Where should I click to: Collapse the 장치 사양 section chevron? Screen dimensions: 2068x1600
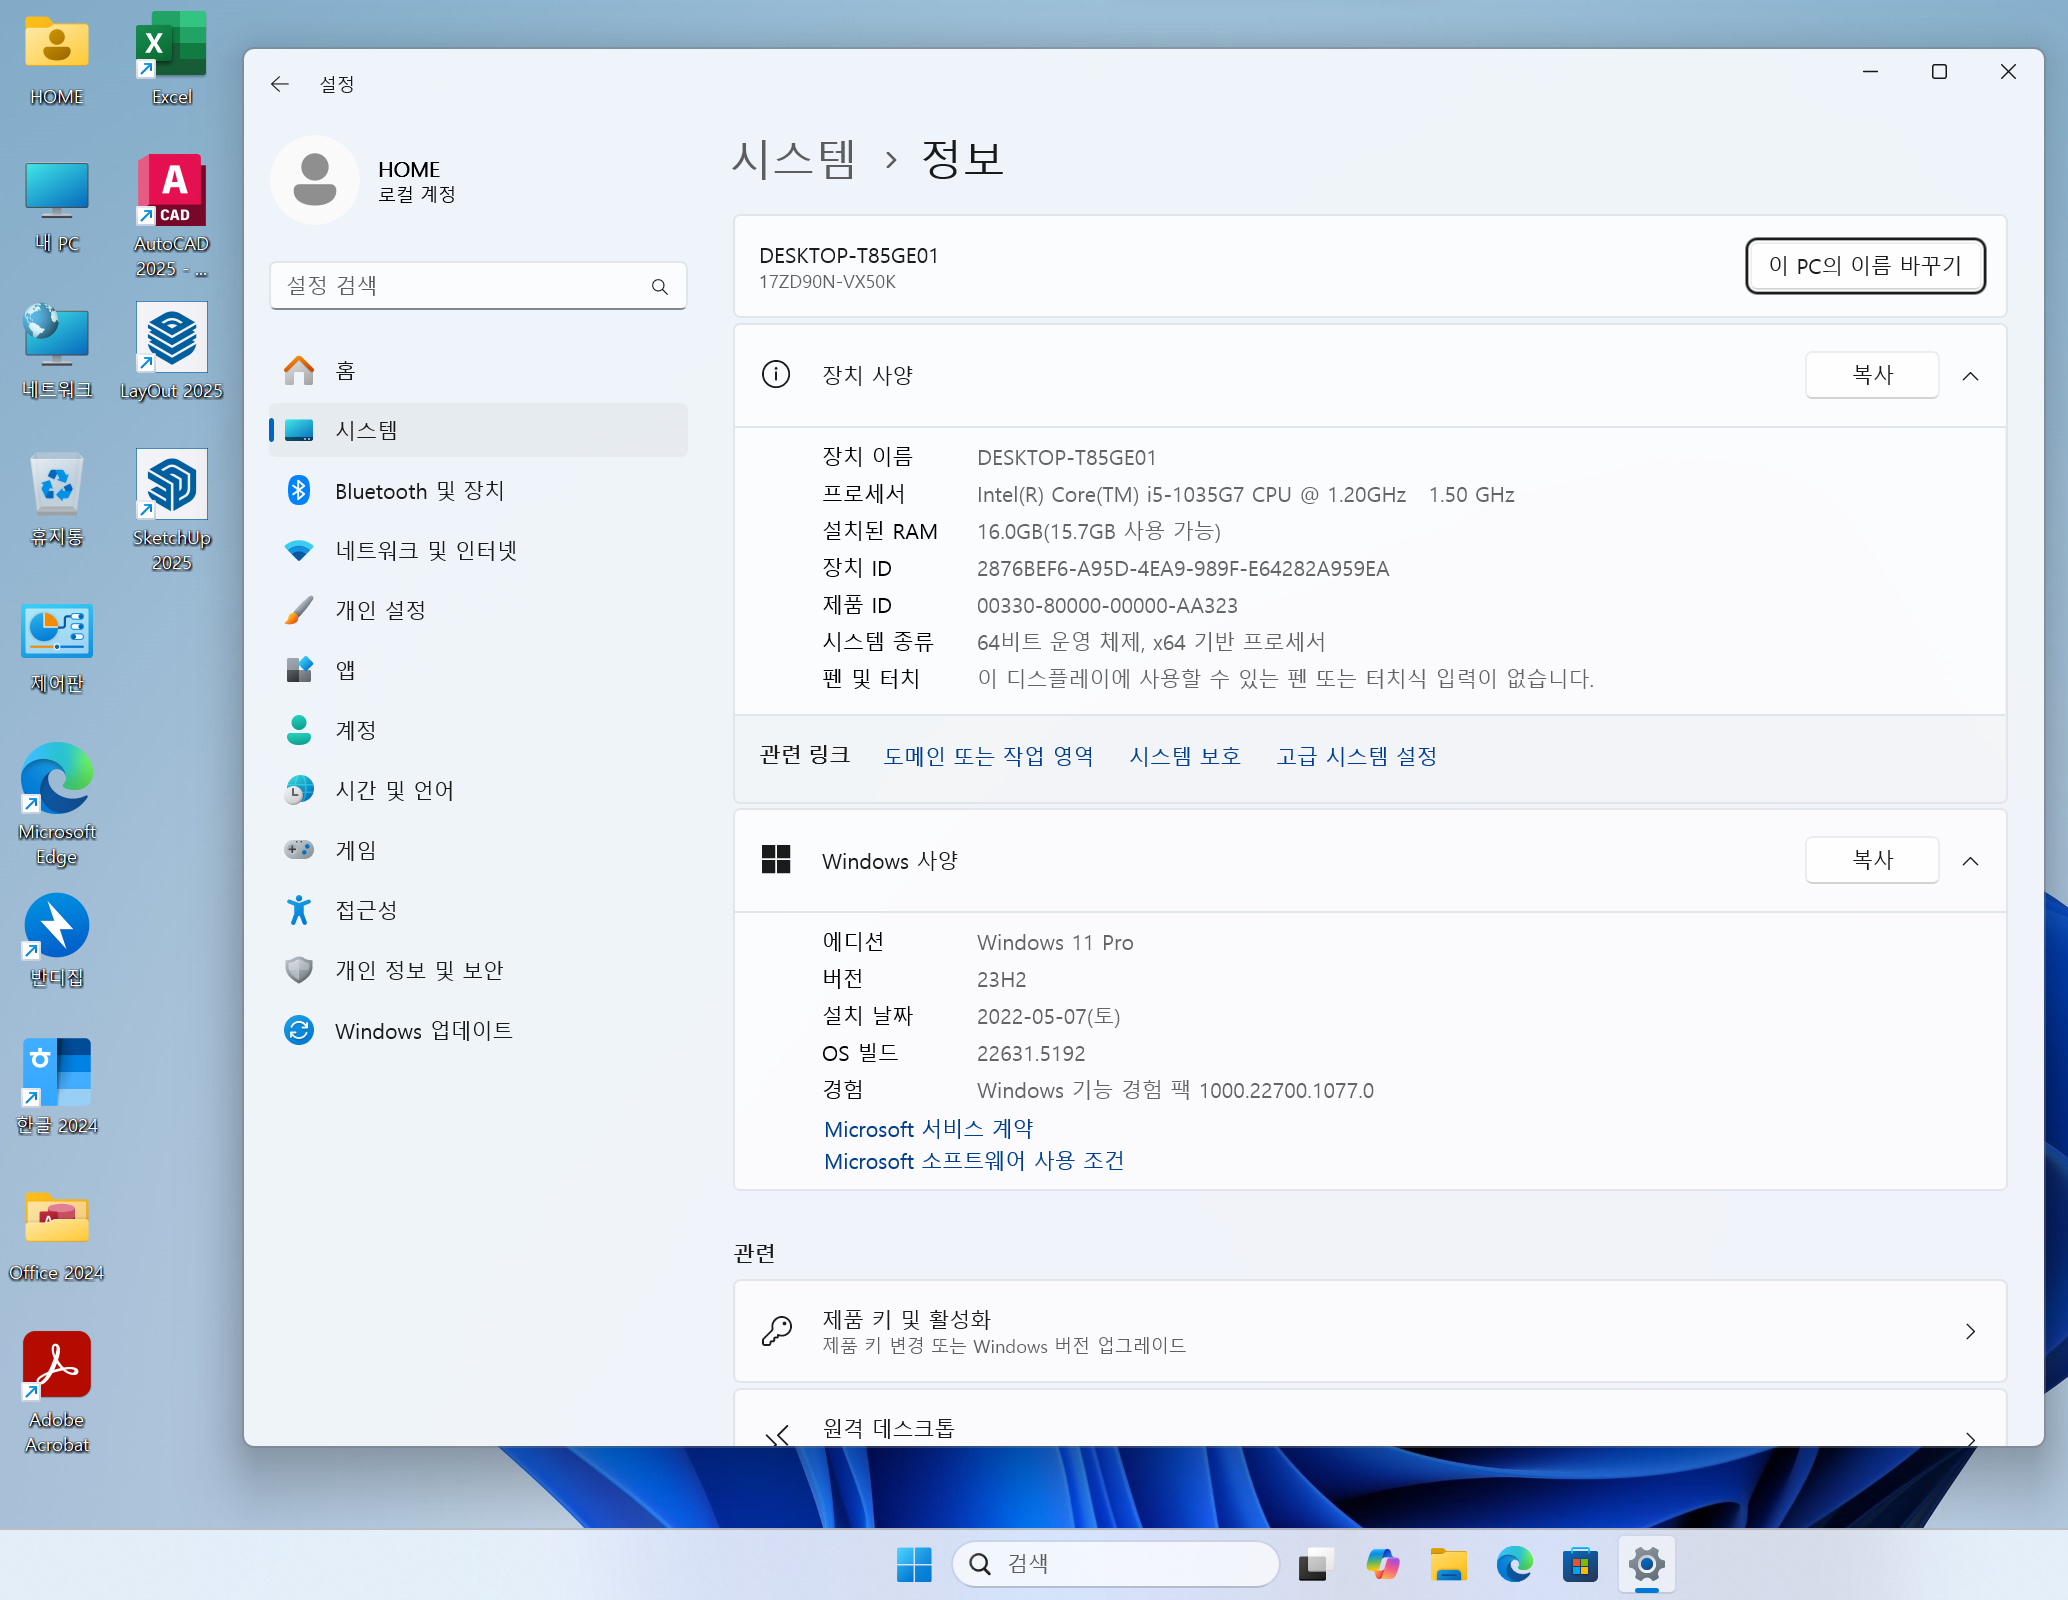[1970, 376]
